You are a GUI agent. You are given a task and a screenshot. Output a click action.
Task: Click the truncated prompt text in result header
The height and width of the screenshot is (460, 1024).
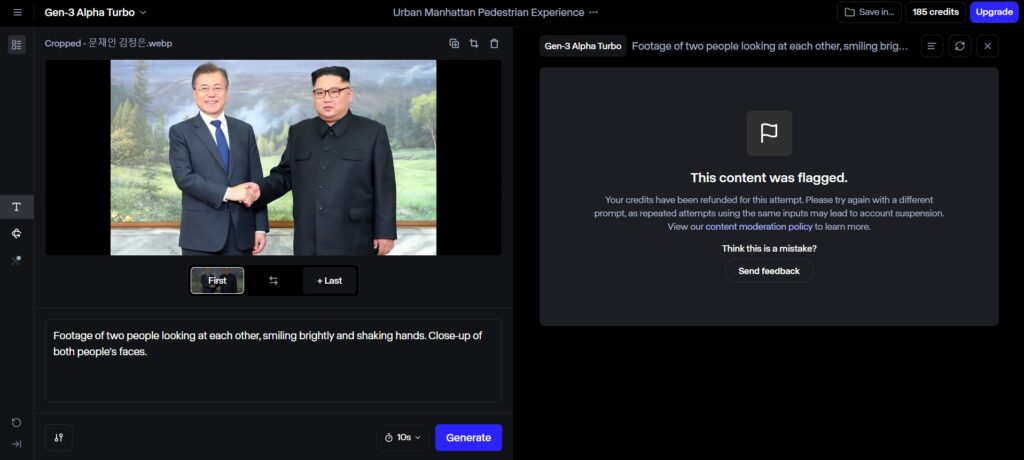[x=770, y=46]
